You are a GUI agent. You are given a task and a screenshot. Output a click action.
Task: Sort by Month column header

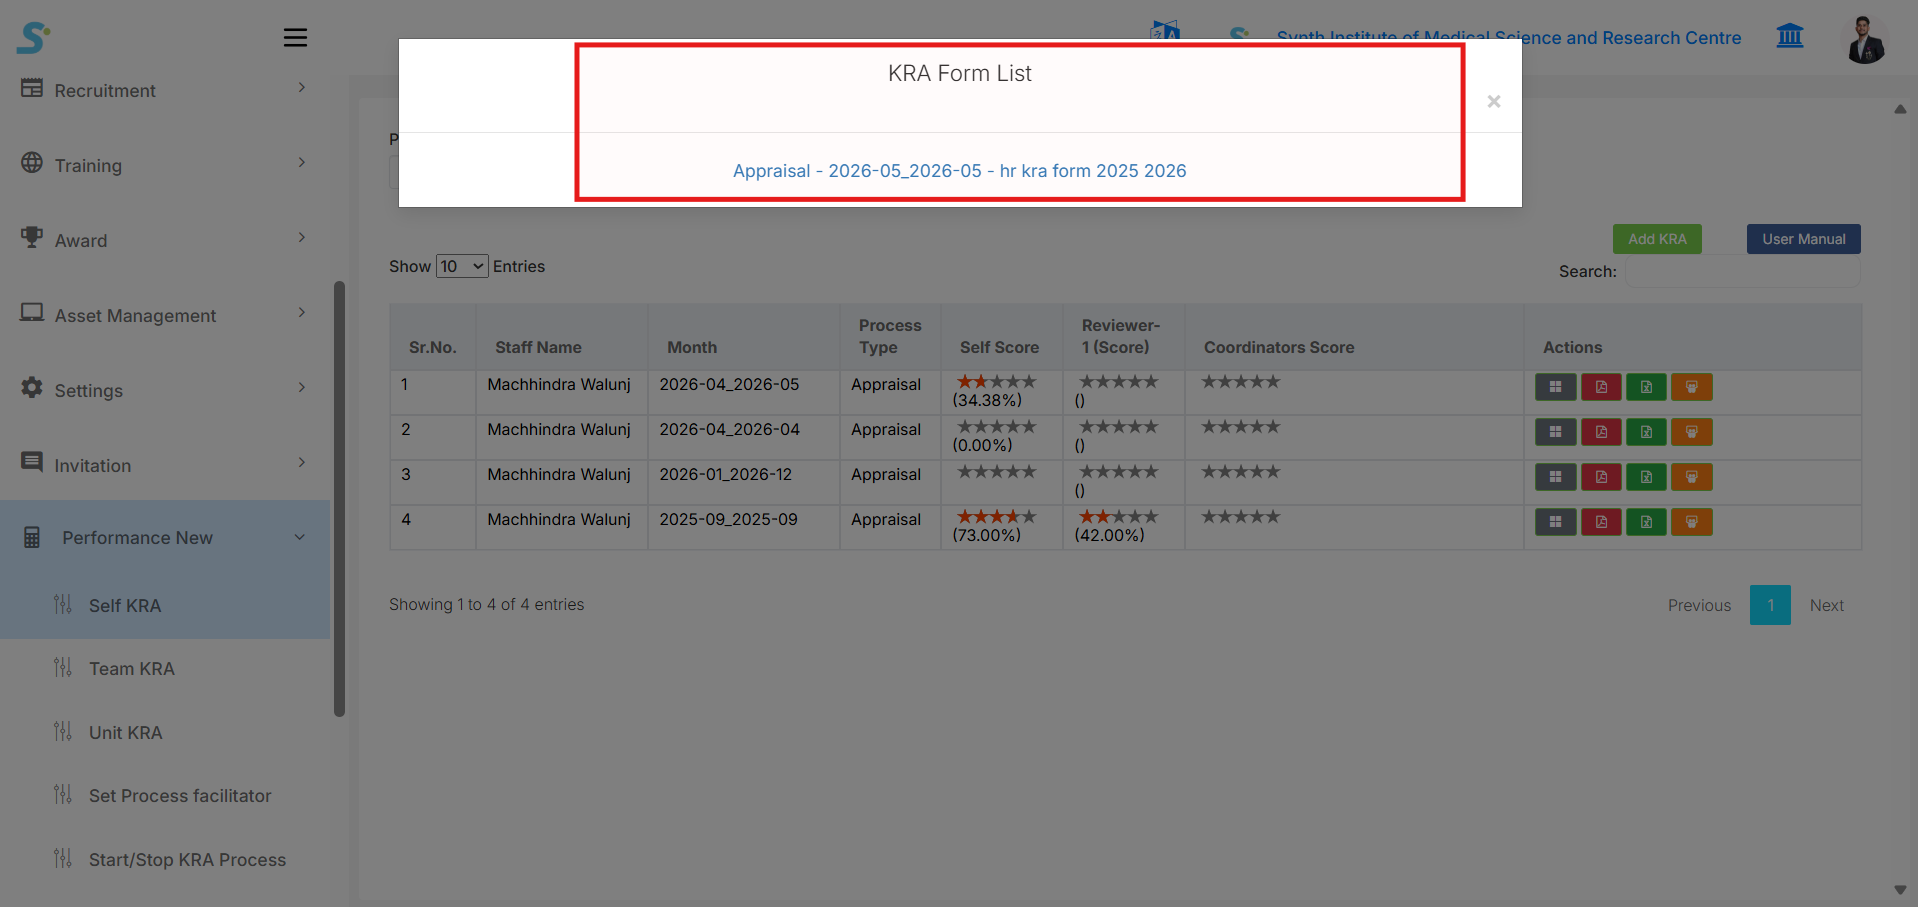coord(744,337)
